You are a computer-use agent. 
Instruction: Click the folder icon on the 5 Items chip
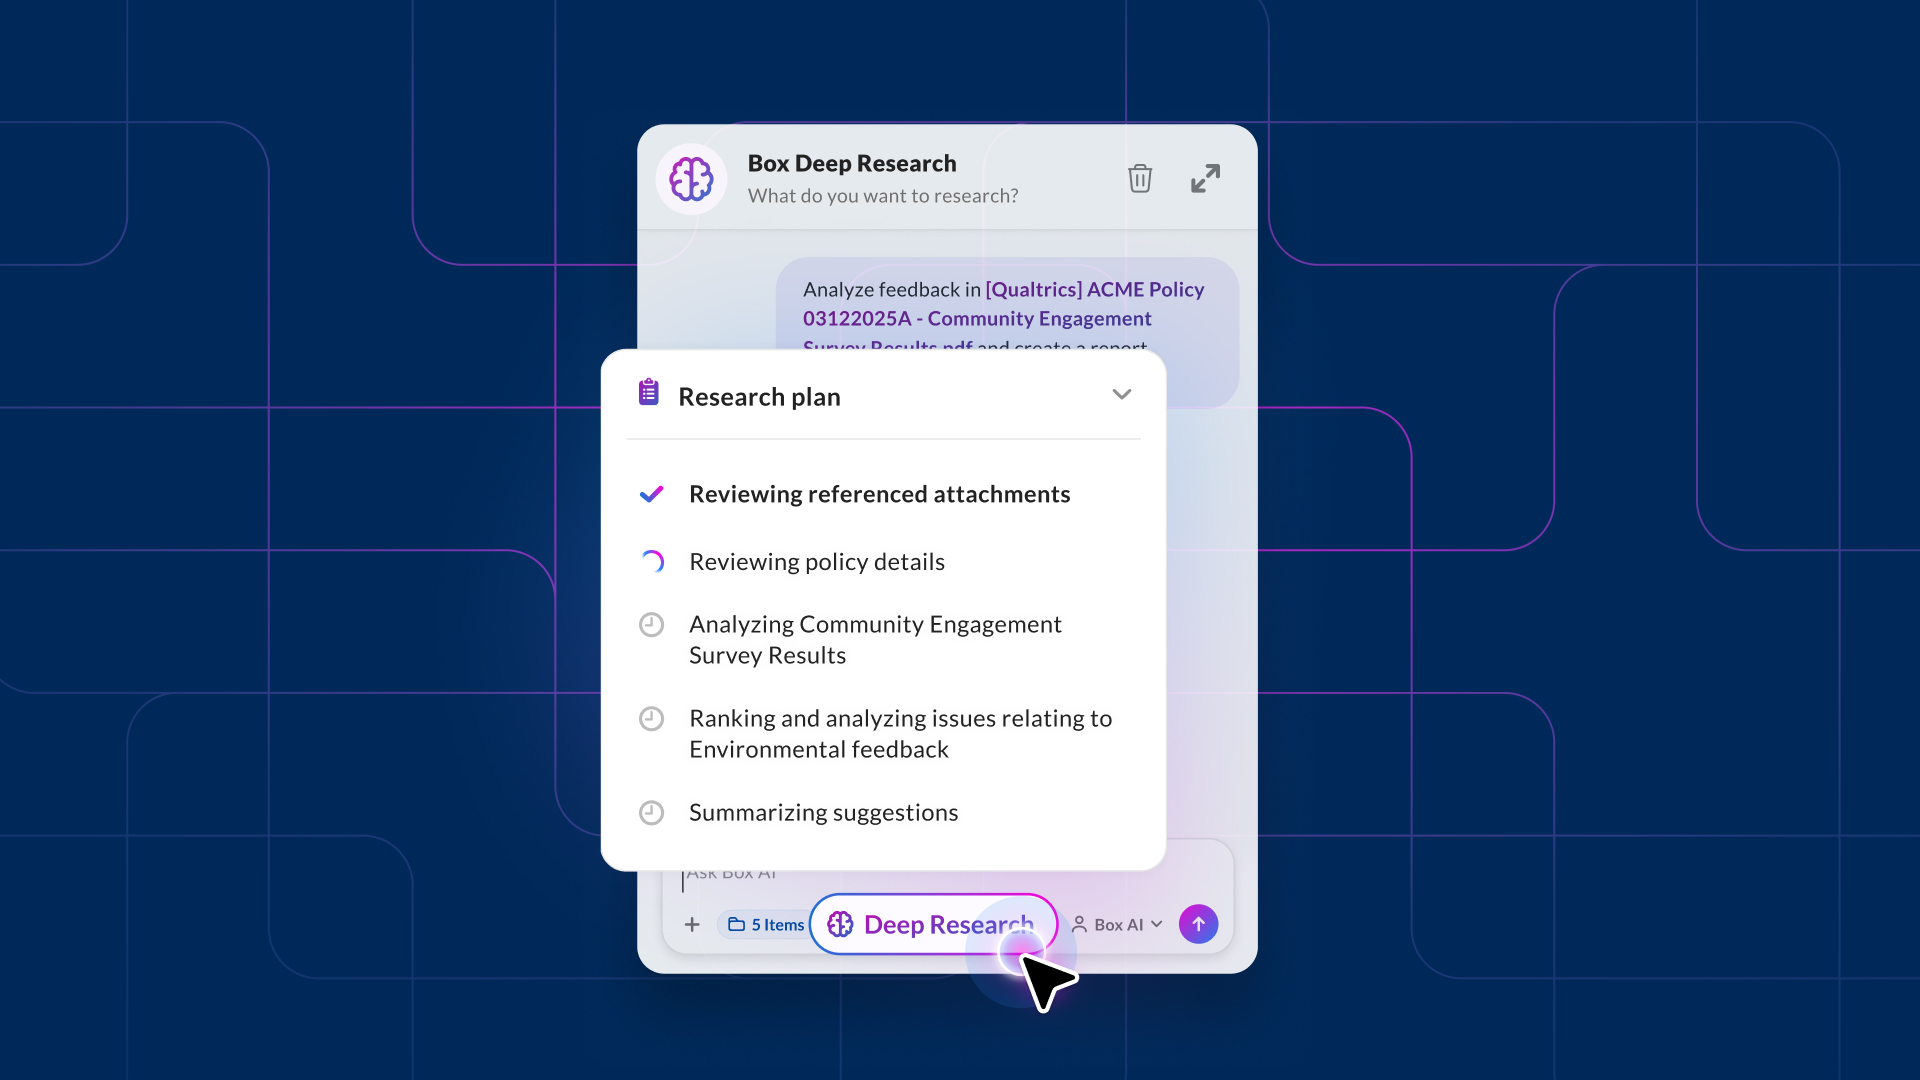point(737,925)
